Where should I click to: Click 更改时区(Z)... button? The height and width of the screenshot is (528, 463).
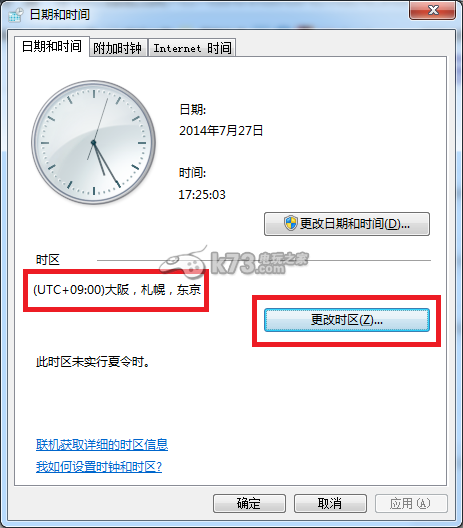(347, 320)
